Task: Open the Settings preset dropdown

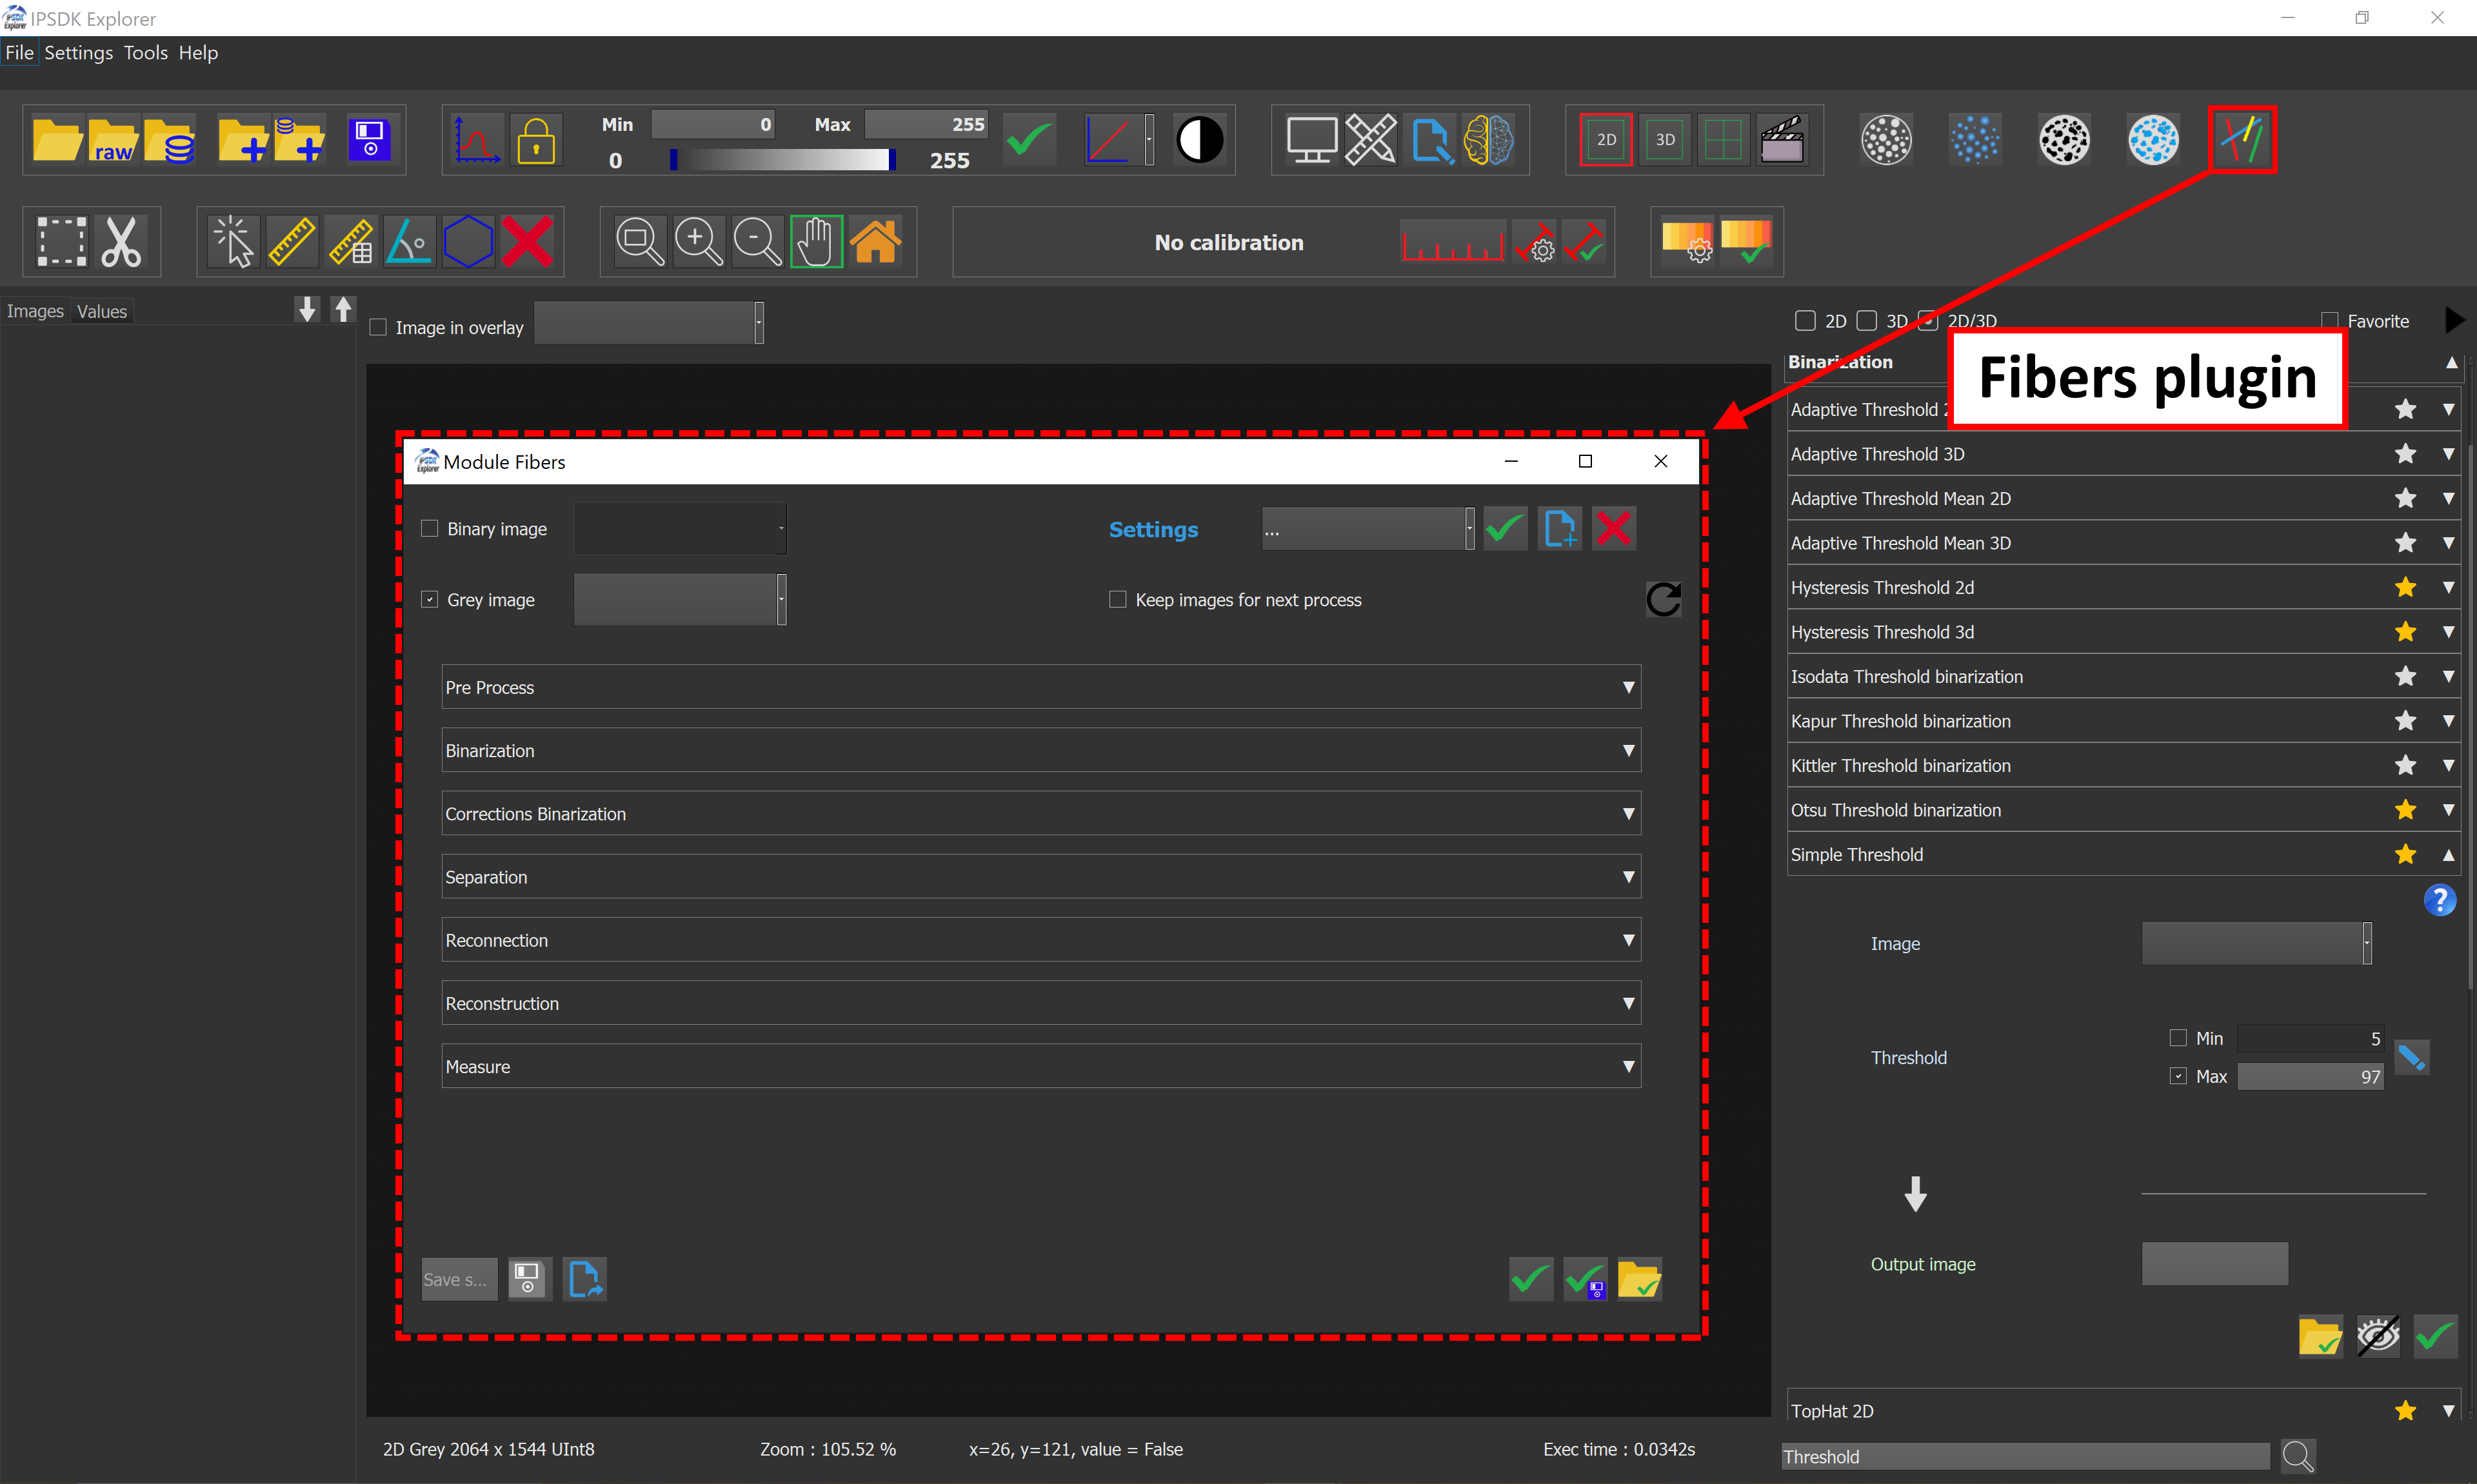Action: pos(1368,529)
